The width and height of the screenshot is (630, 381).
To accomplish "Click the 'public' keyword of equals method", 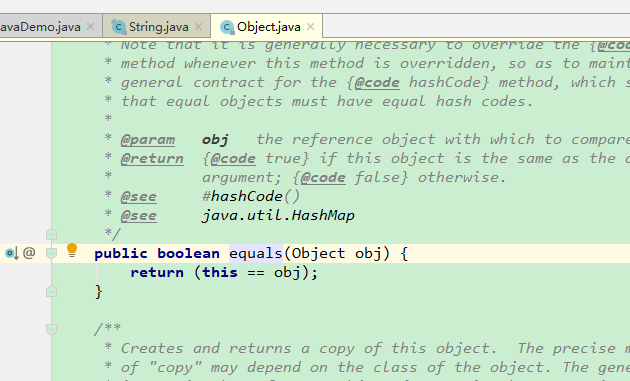I will tap(121, 253).
